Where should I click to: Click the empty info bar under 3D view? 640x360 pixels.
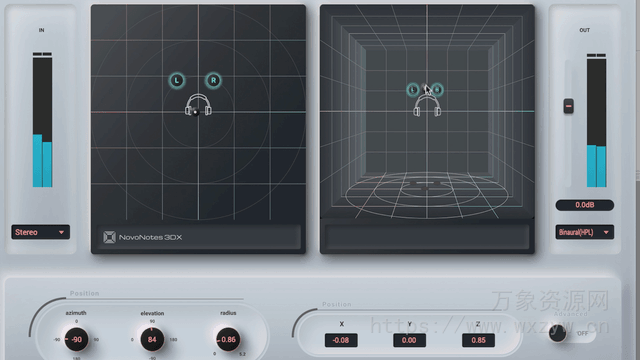coord(427,236)
